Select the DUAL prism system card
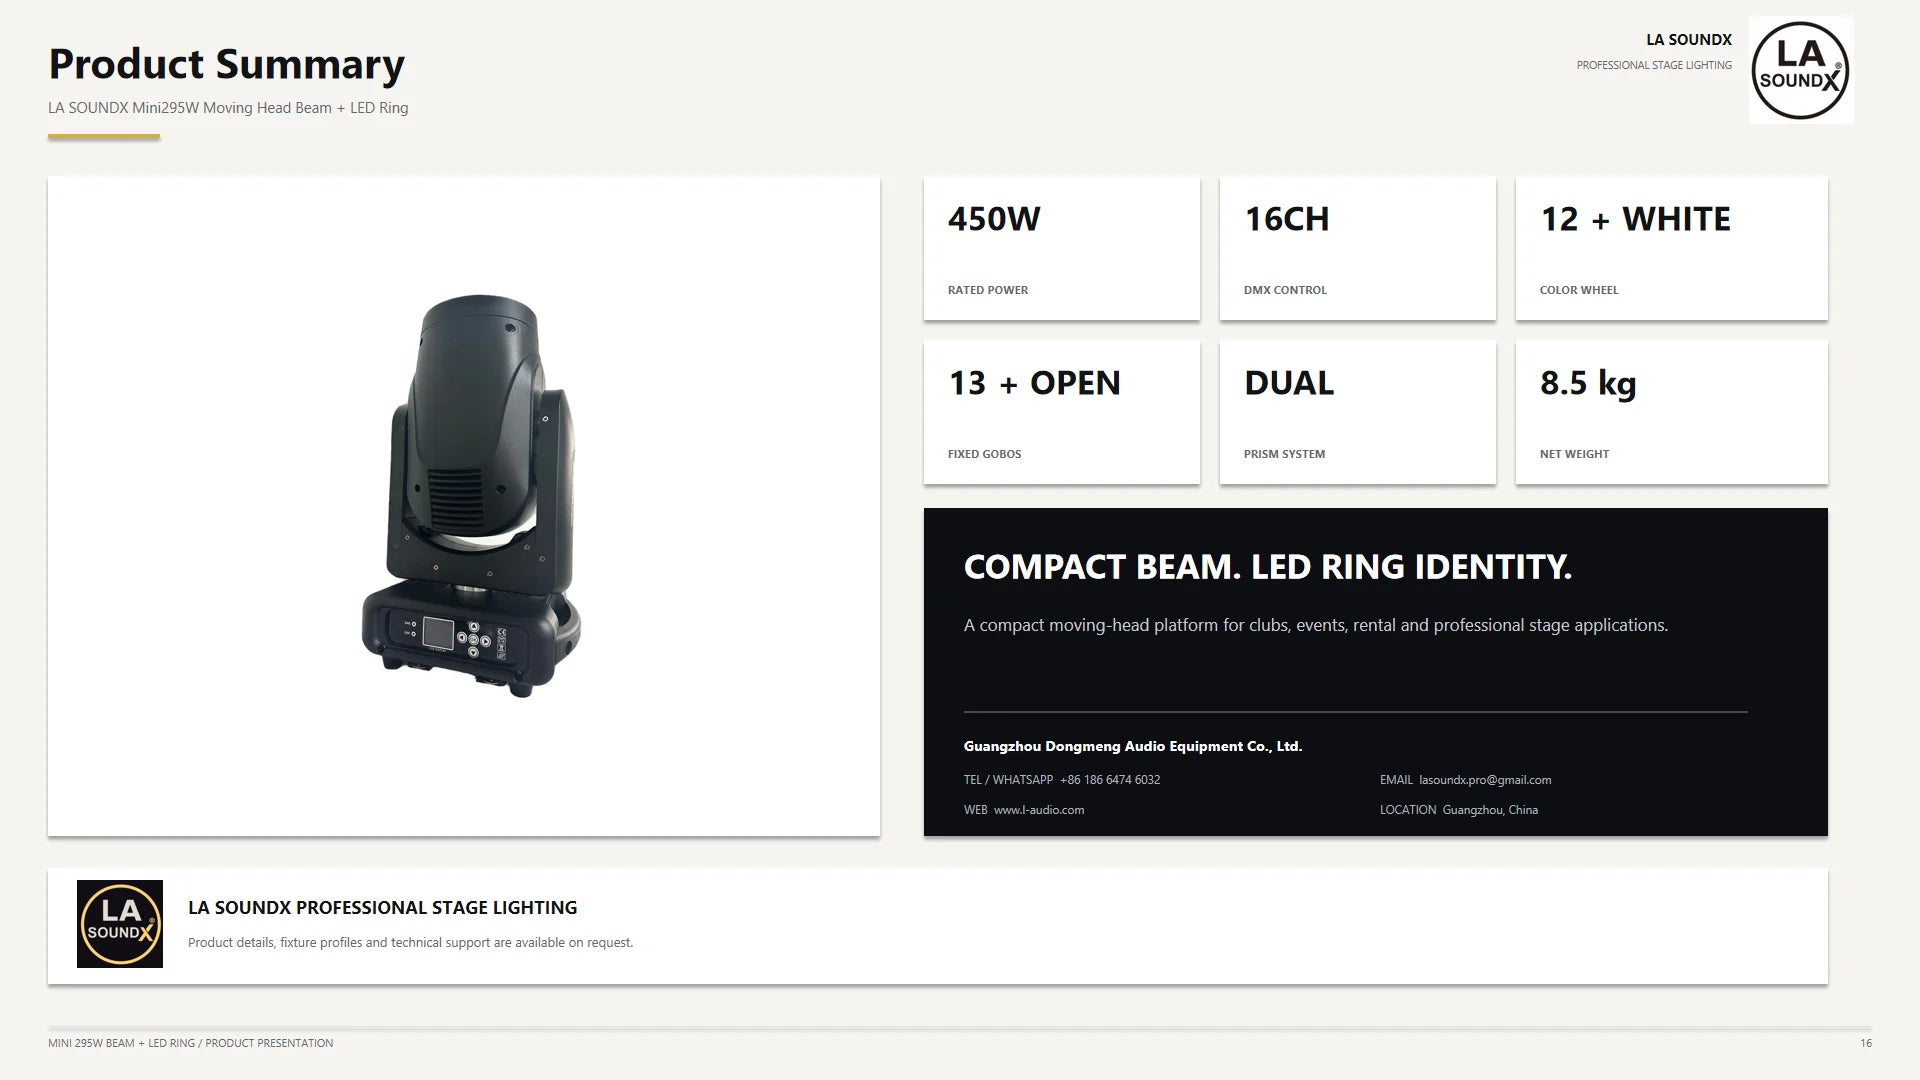The height and width of the screenshot is (1080, 1920). pyautogui.click(x=1358, y=413)
